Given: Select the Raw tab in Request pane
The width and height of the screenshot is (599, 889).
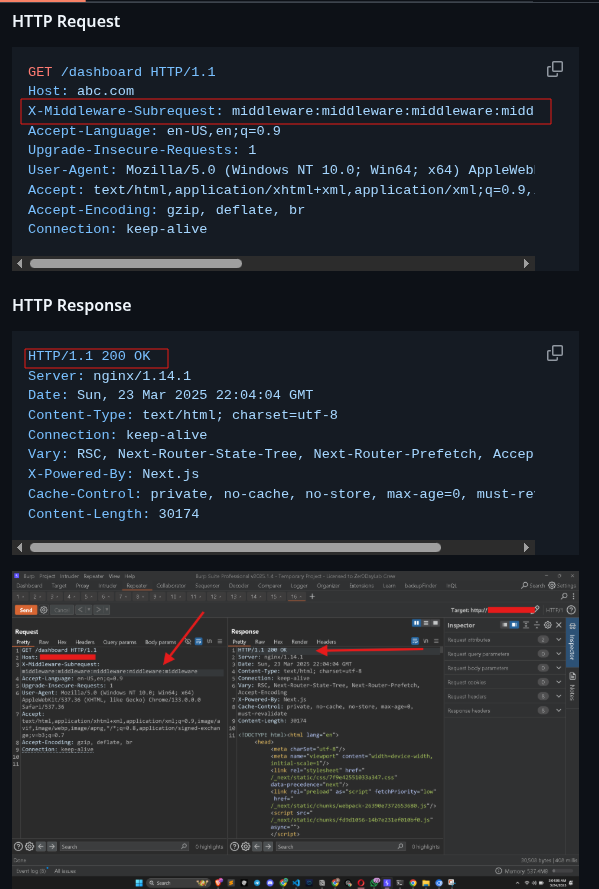Looking at the screenshot, I should [x=44, y=642].
